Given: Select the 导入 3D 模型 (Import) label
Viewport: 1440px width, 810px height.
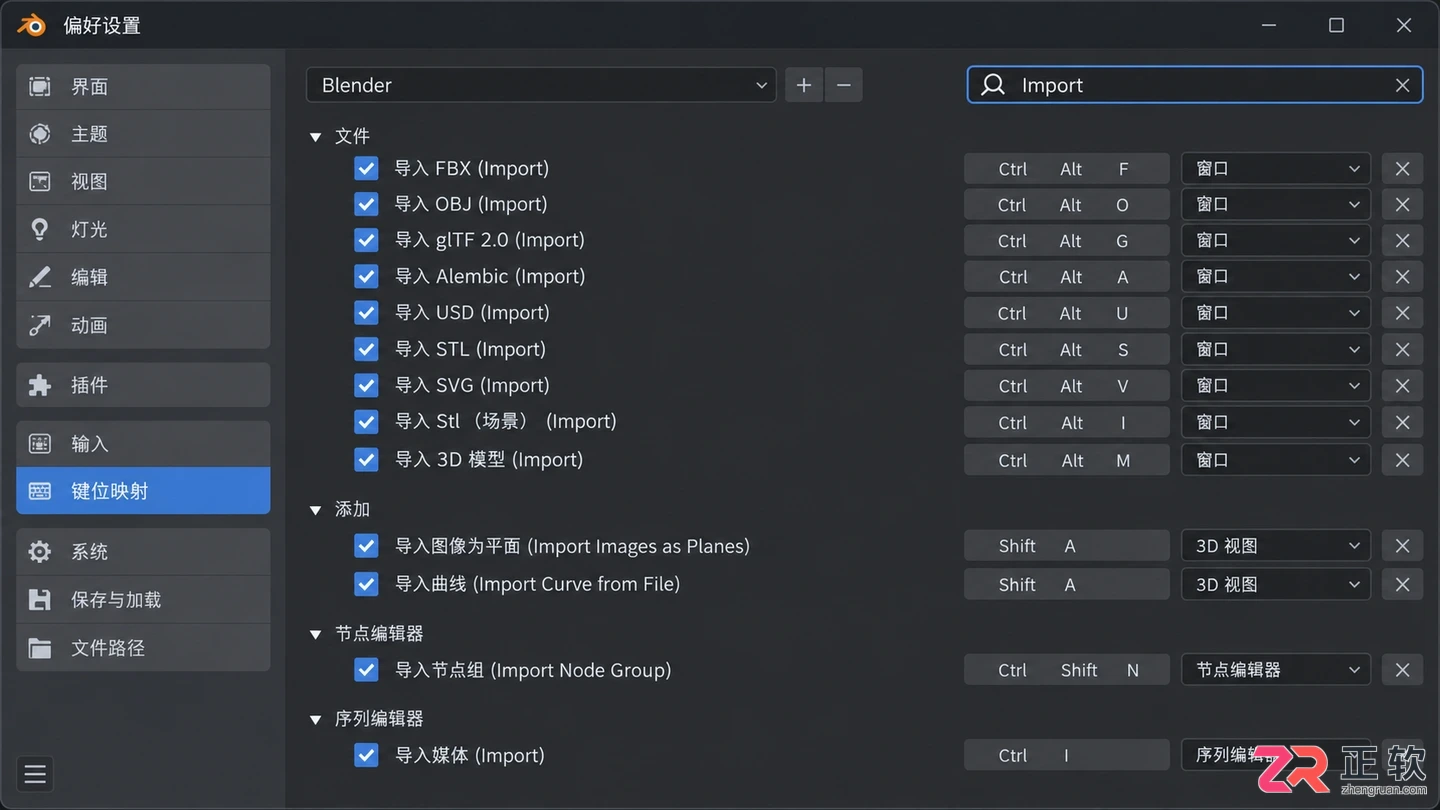Looking at the screenshot, I should tap(489, 460).
